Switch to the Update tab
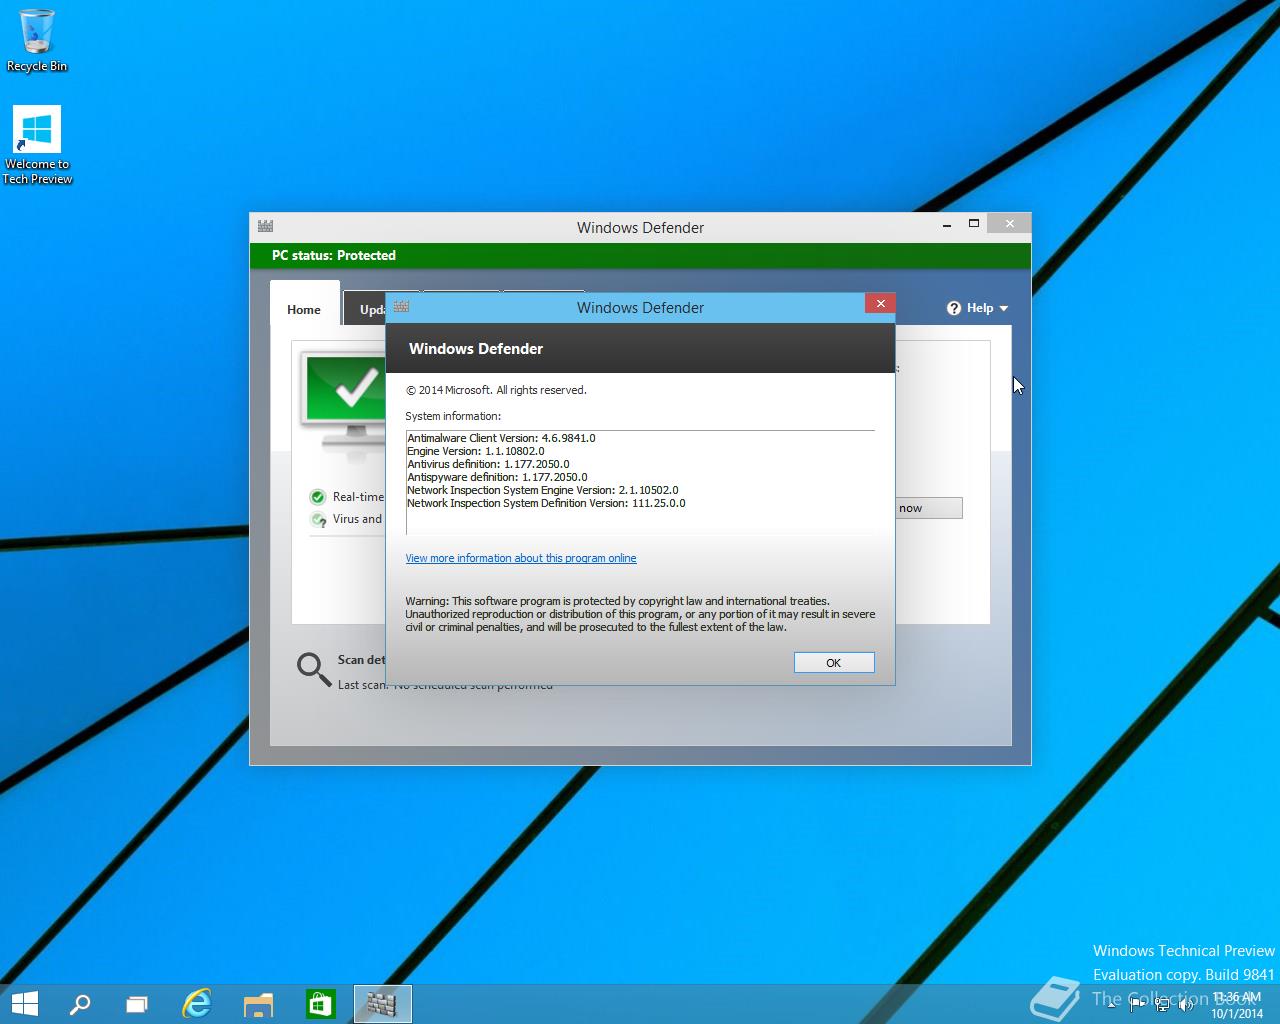The height and width of the screenshot is (1024, 1280). click(365, 309)
